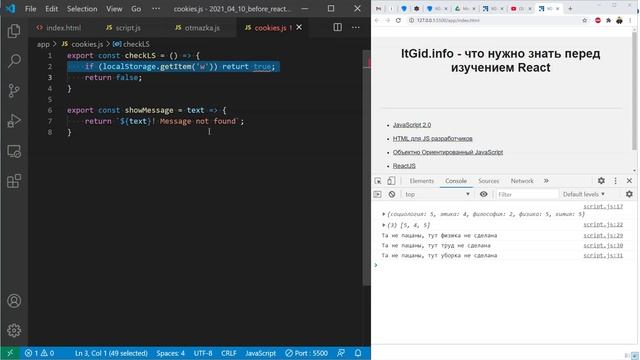Click the DevTools inspect element icon
Viewport: 640px width, 360px height.
[378, 181]
